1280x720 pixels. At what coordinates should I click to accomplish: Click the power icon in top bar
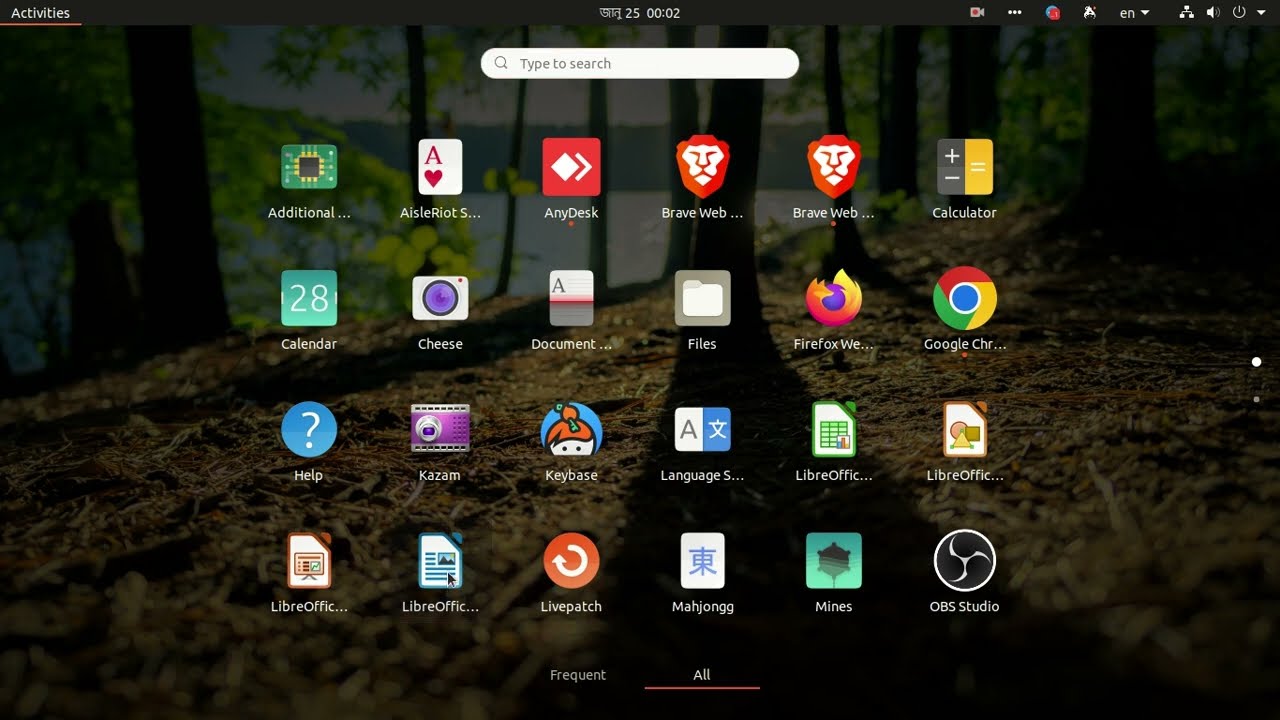click(x=1239, y=13)
